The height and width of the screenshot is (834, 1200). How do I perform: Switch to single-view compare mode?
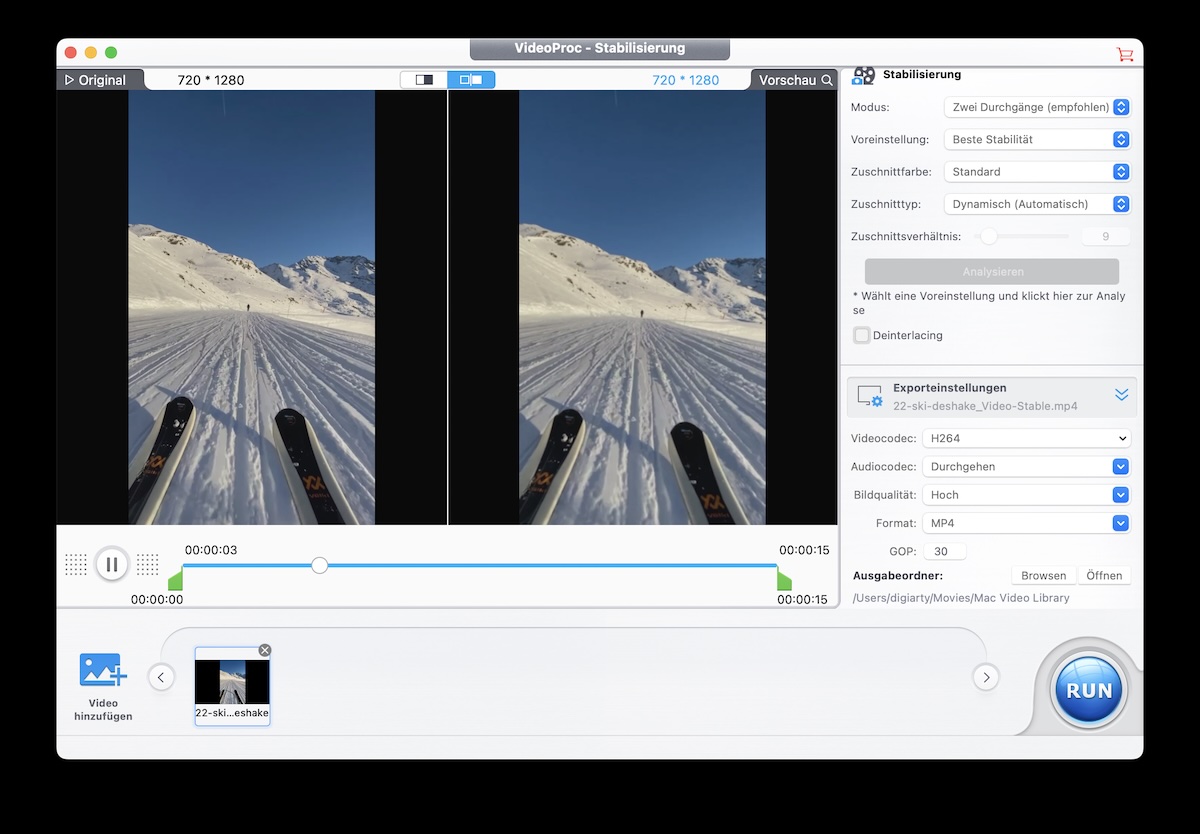pyautogui.click(x=424, y=80)
